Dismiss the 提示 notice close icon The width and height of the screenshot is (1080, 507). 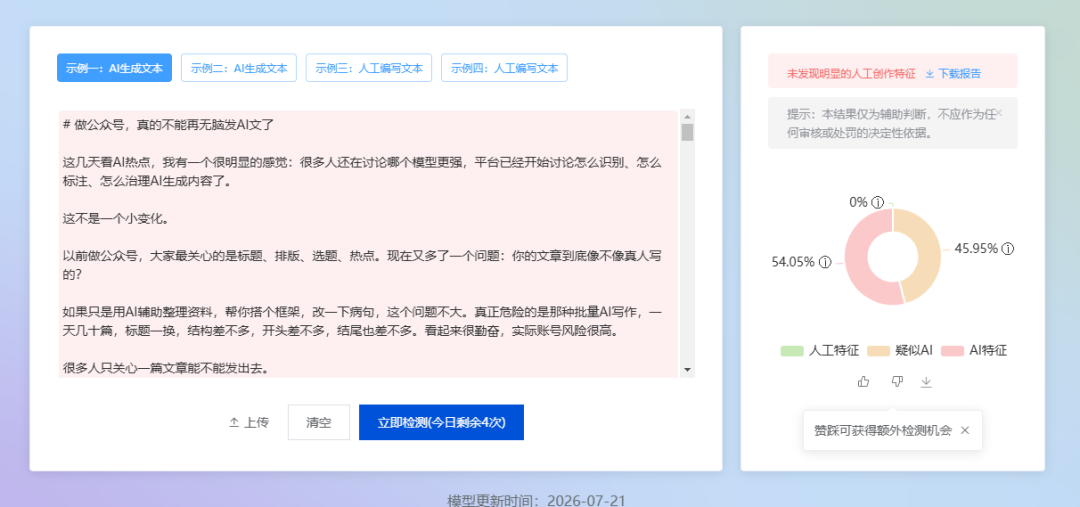999,112
